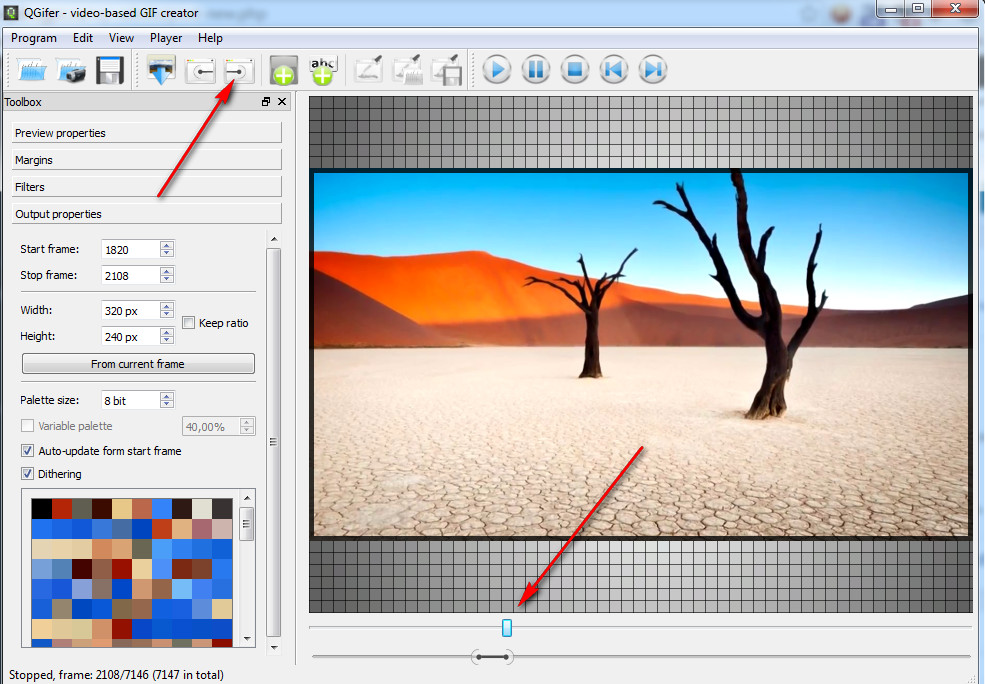The image size is (985, 684).
Task: Click the video position slider handle
Action: pyautogui.click(x=507, y=627)
